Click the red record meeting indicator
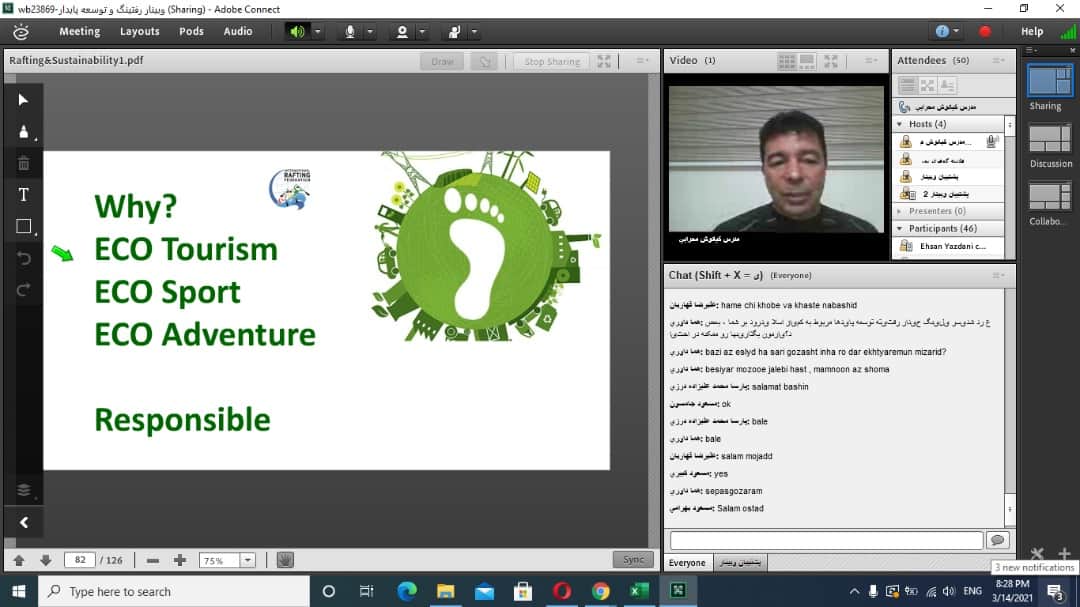The height and width of the screenshot is (607, 1080). point(984,31)
